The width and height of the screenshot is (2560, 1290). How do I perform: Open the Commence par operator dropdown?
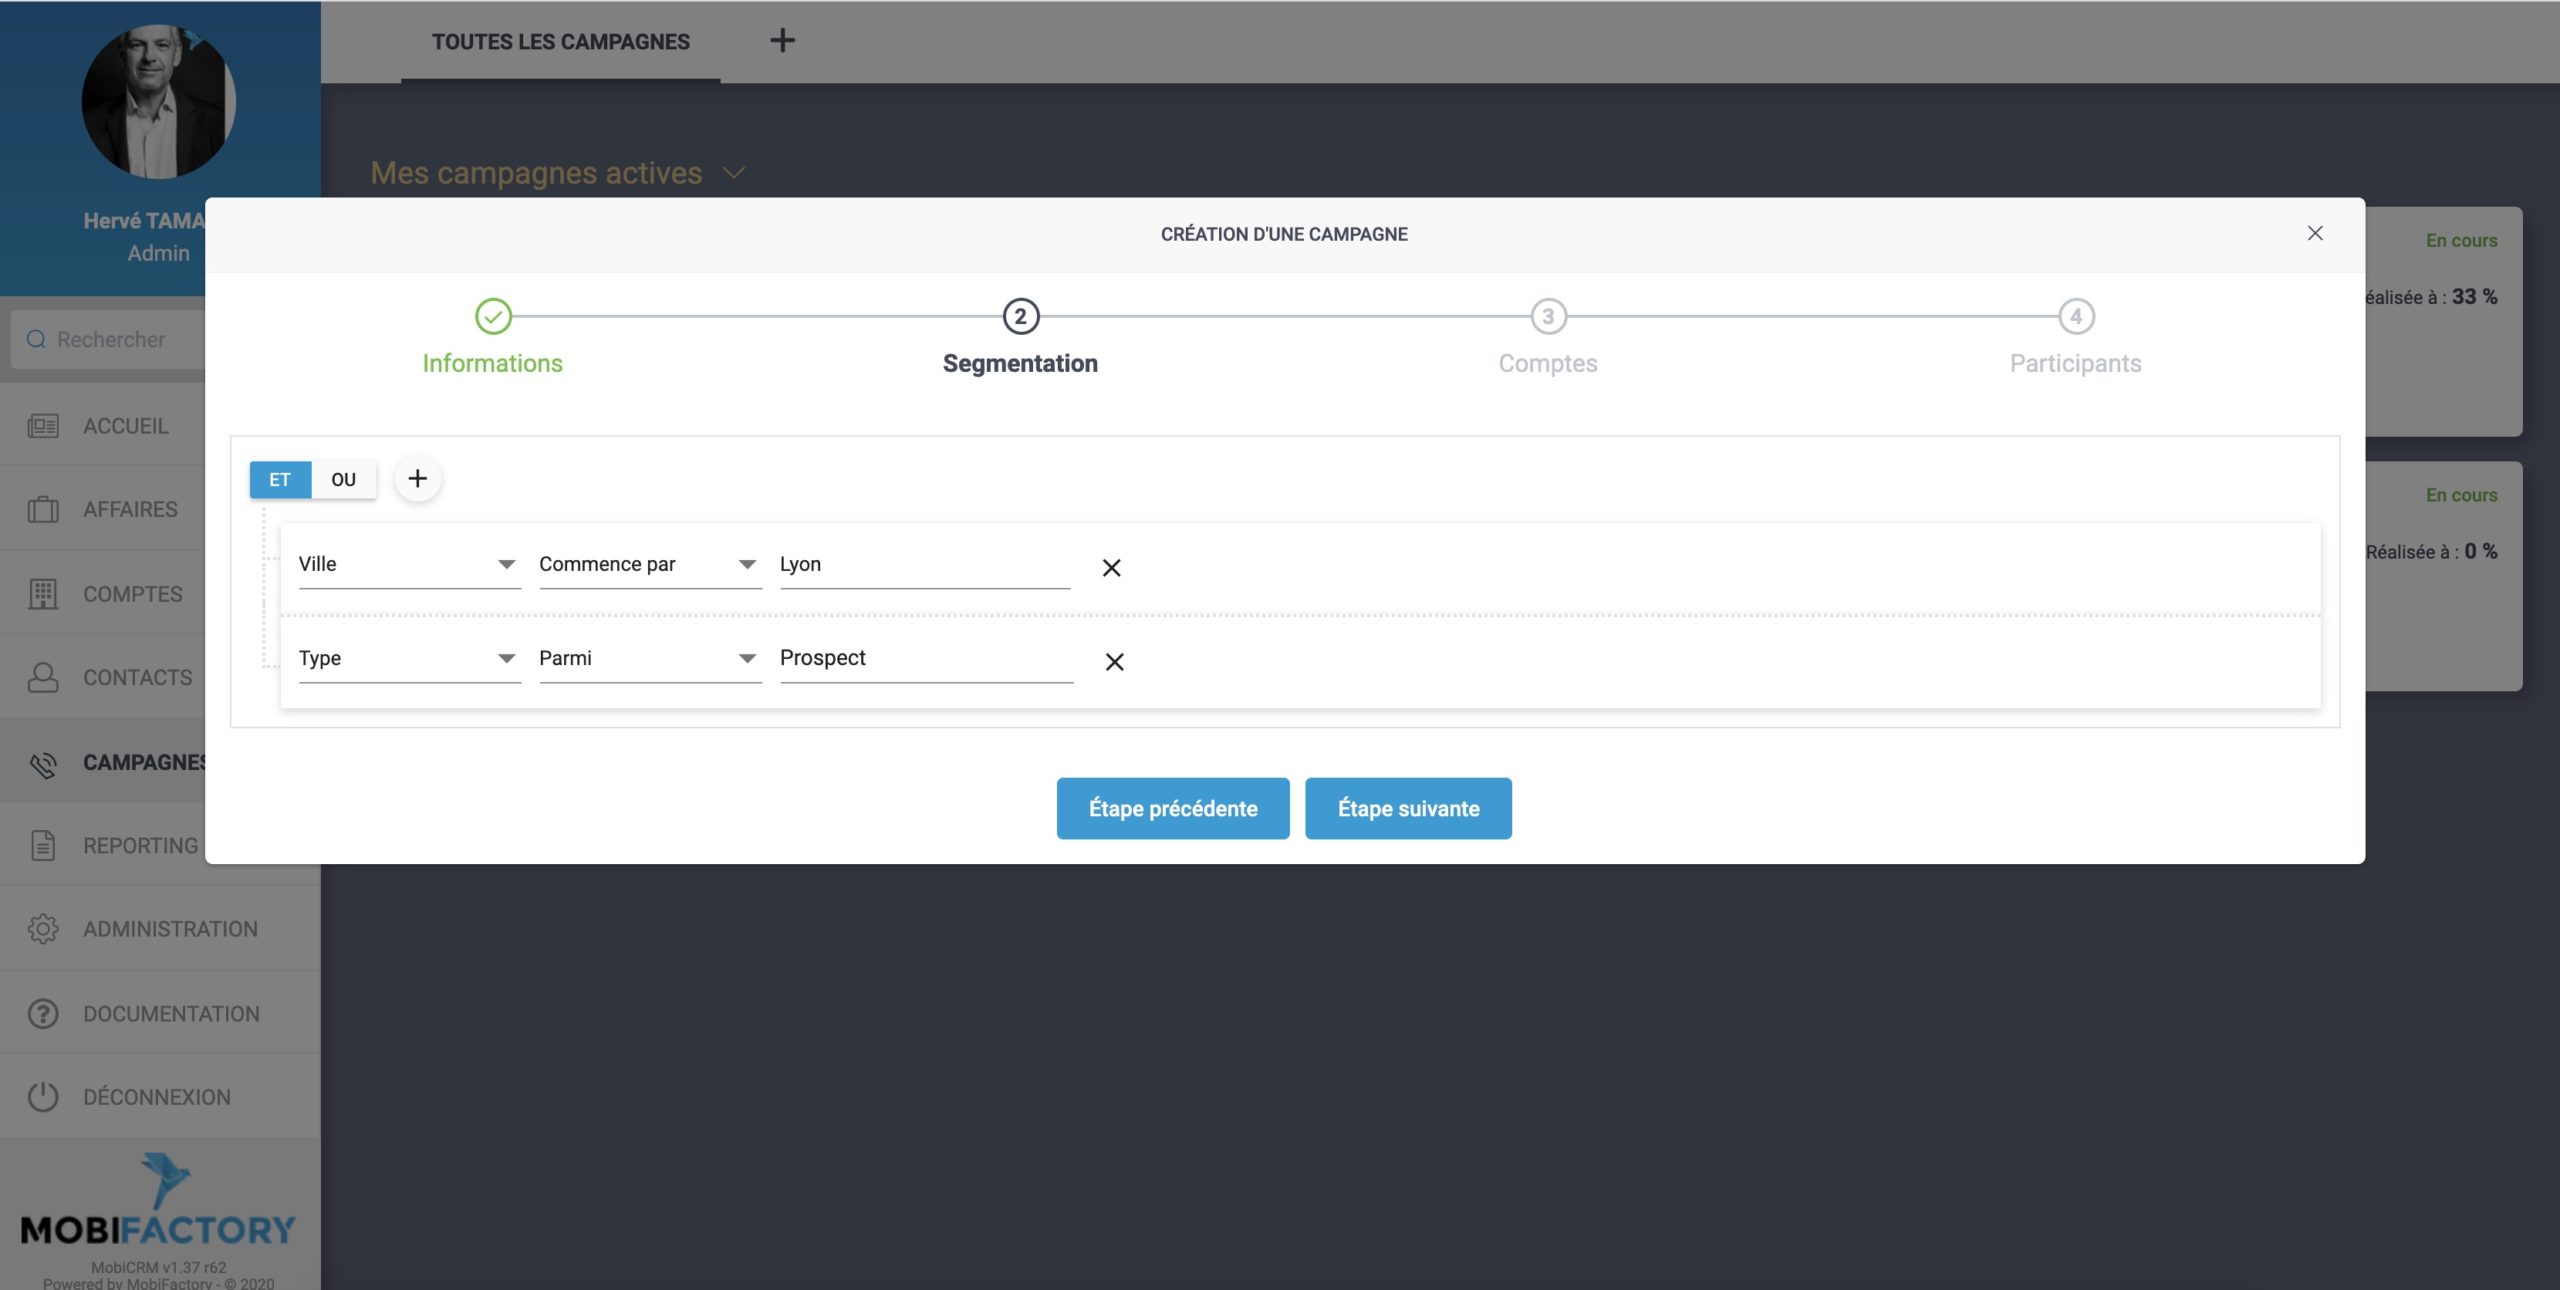(649, 565)
